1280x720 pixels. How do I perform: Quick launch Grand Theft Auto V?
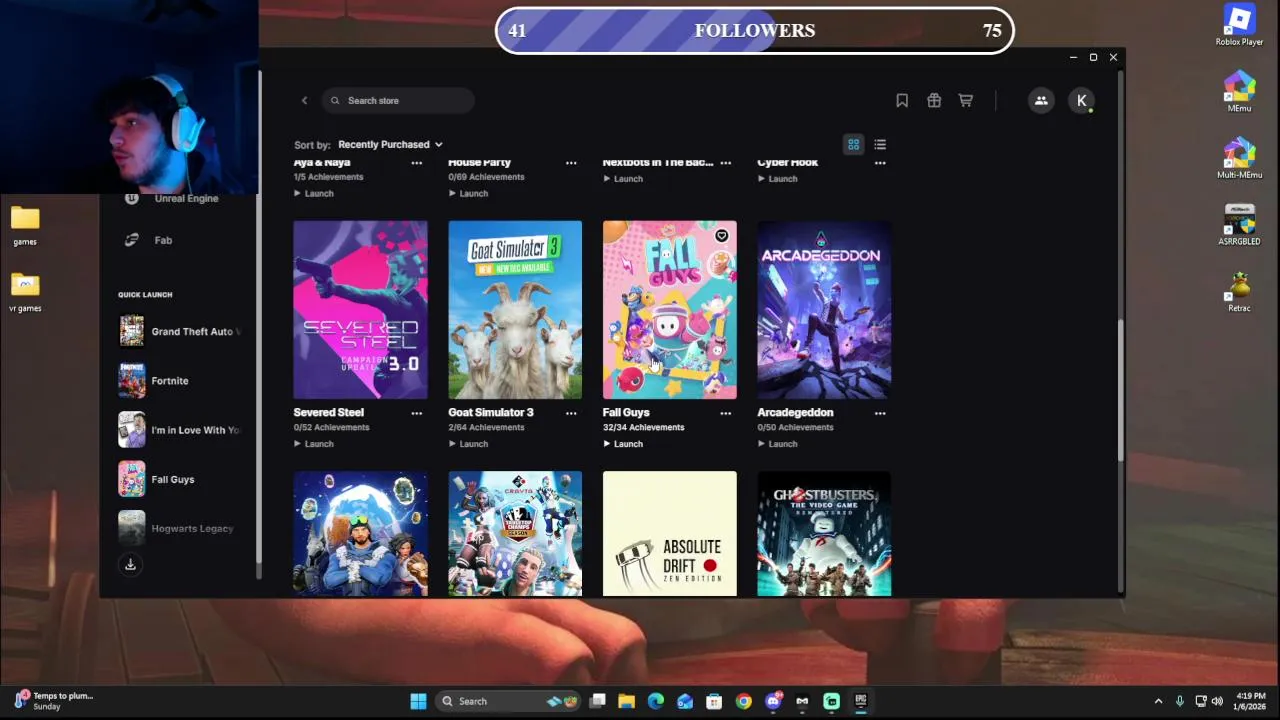pos(180,331)
